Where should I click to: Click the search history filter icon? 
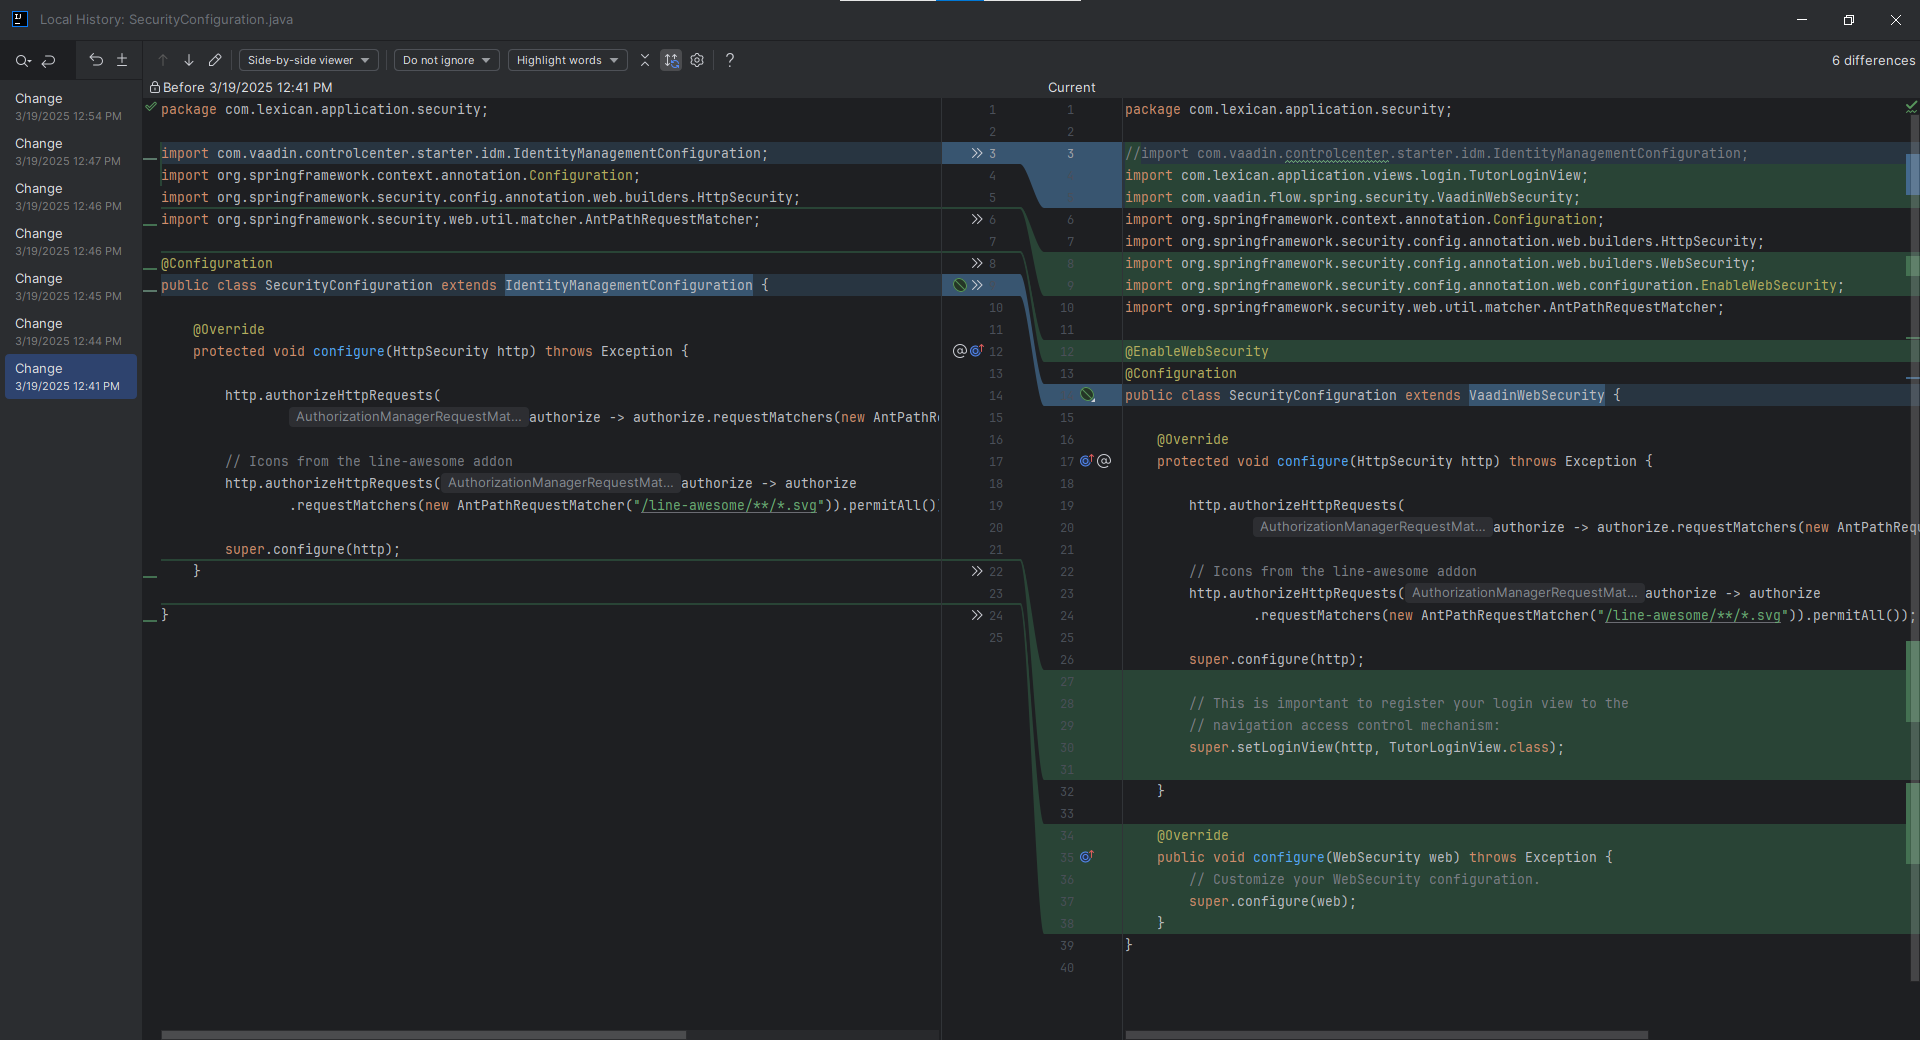[22, 61]
